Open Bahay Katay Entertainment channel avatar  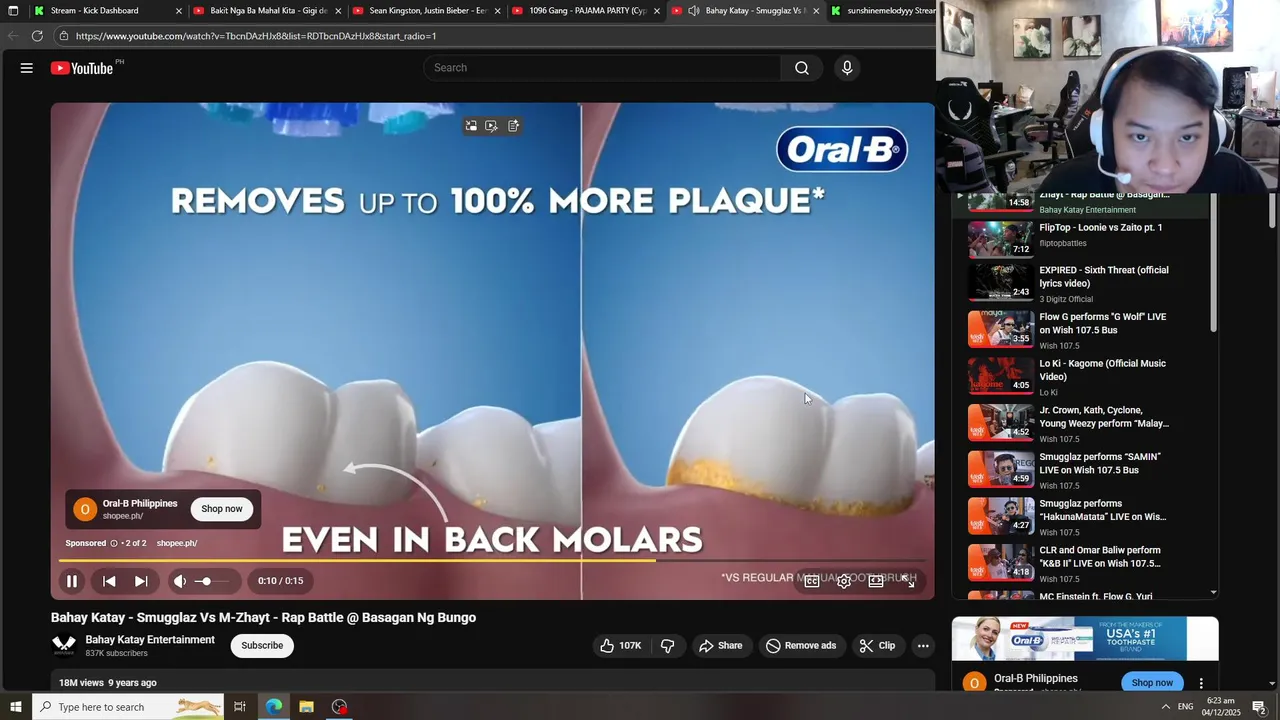[64, 646]
